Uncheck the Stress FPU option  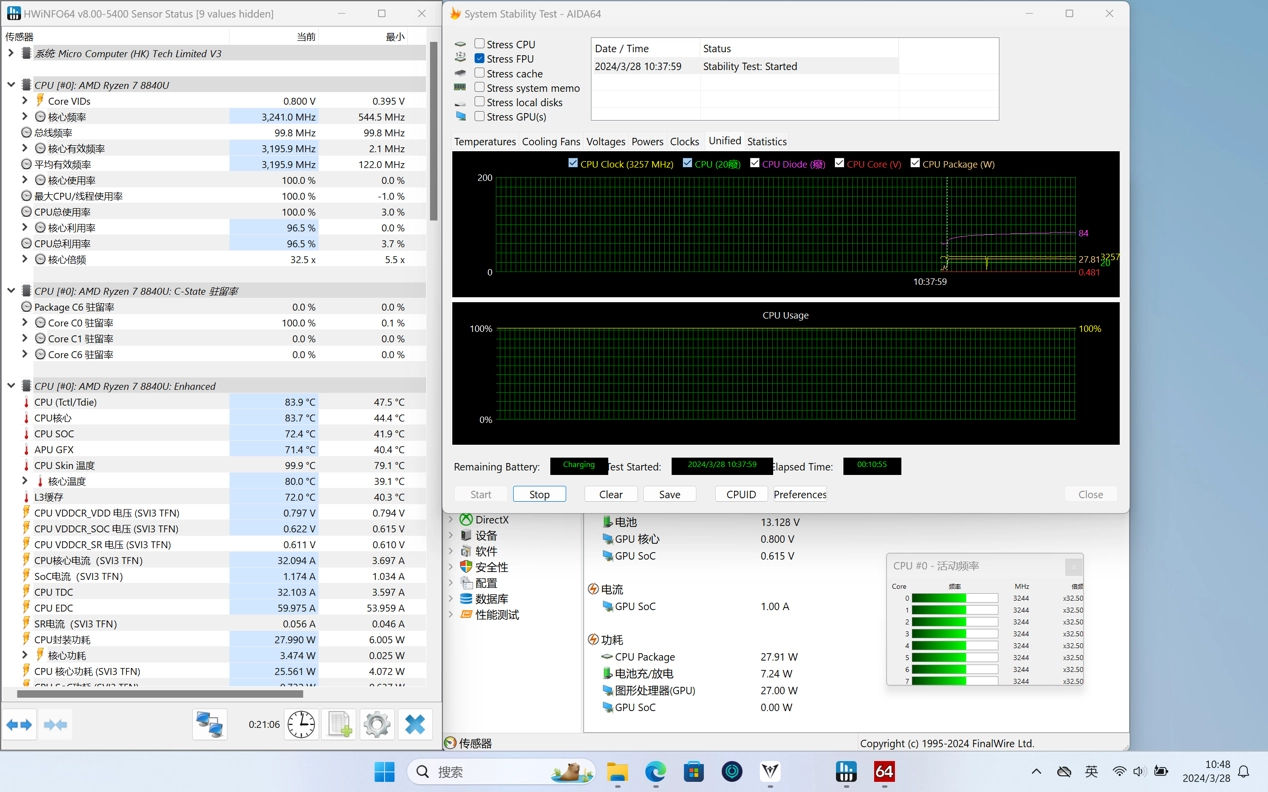click(x=480, y=59)
